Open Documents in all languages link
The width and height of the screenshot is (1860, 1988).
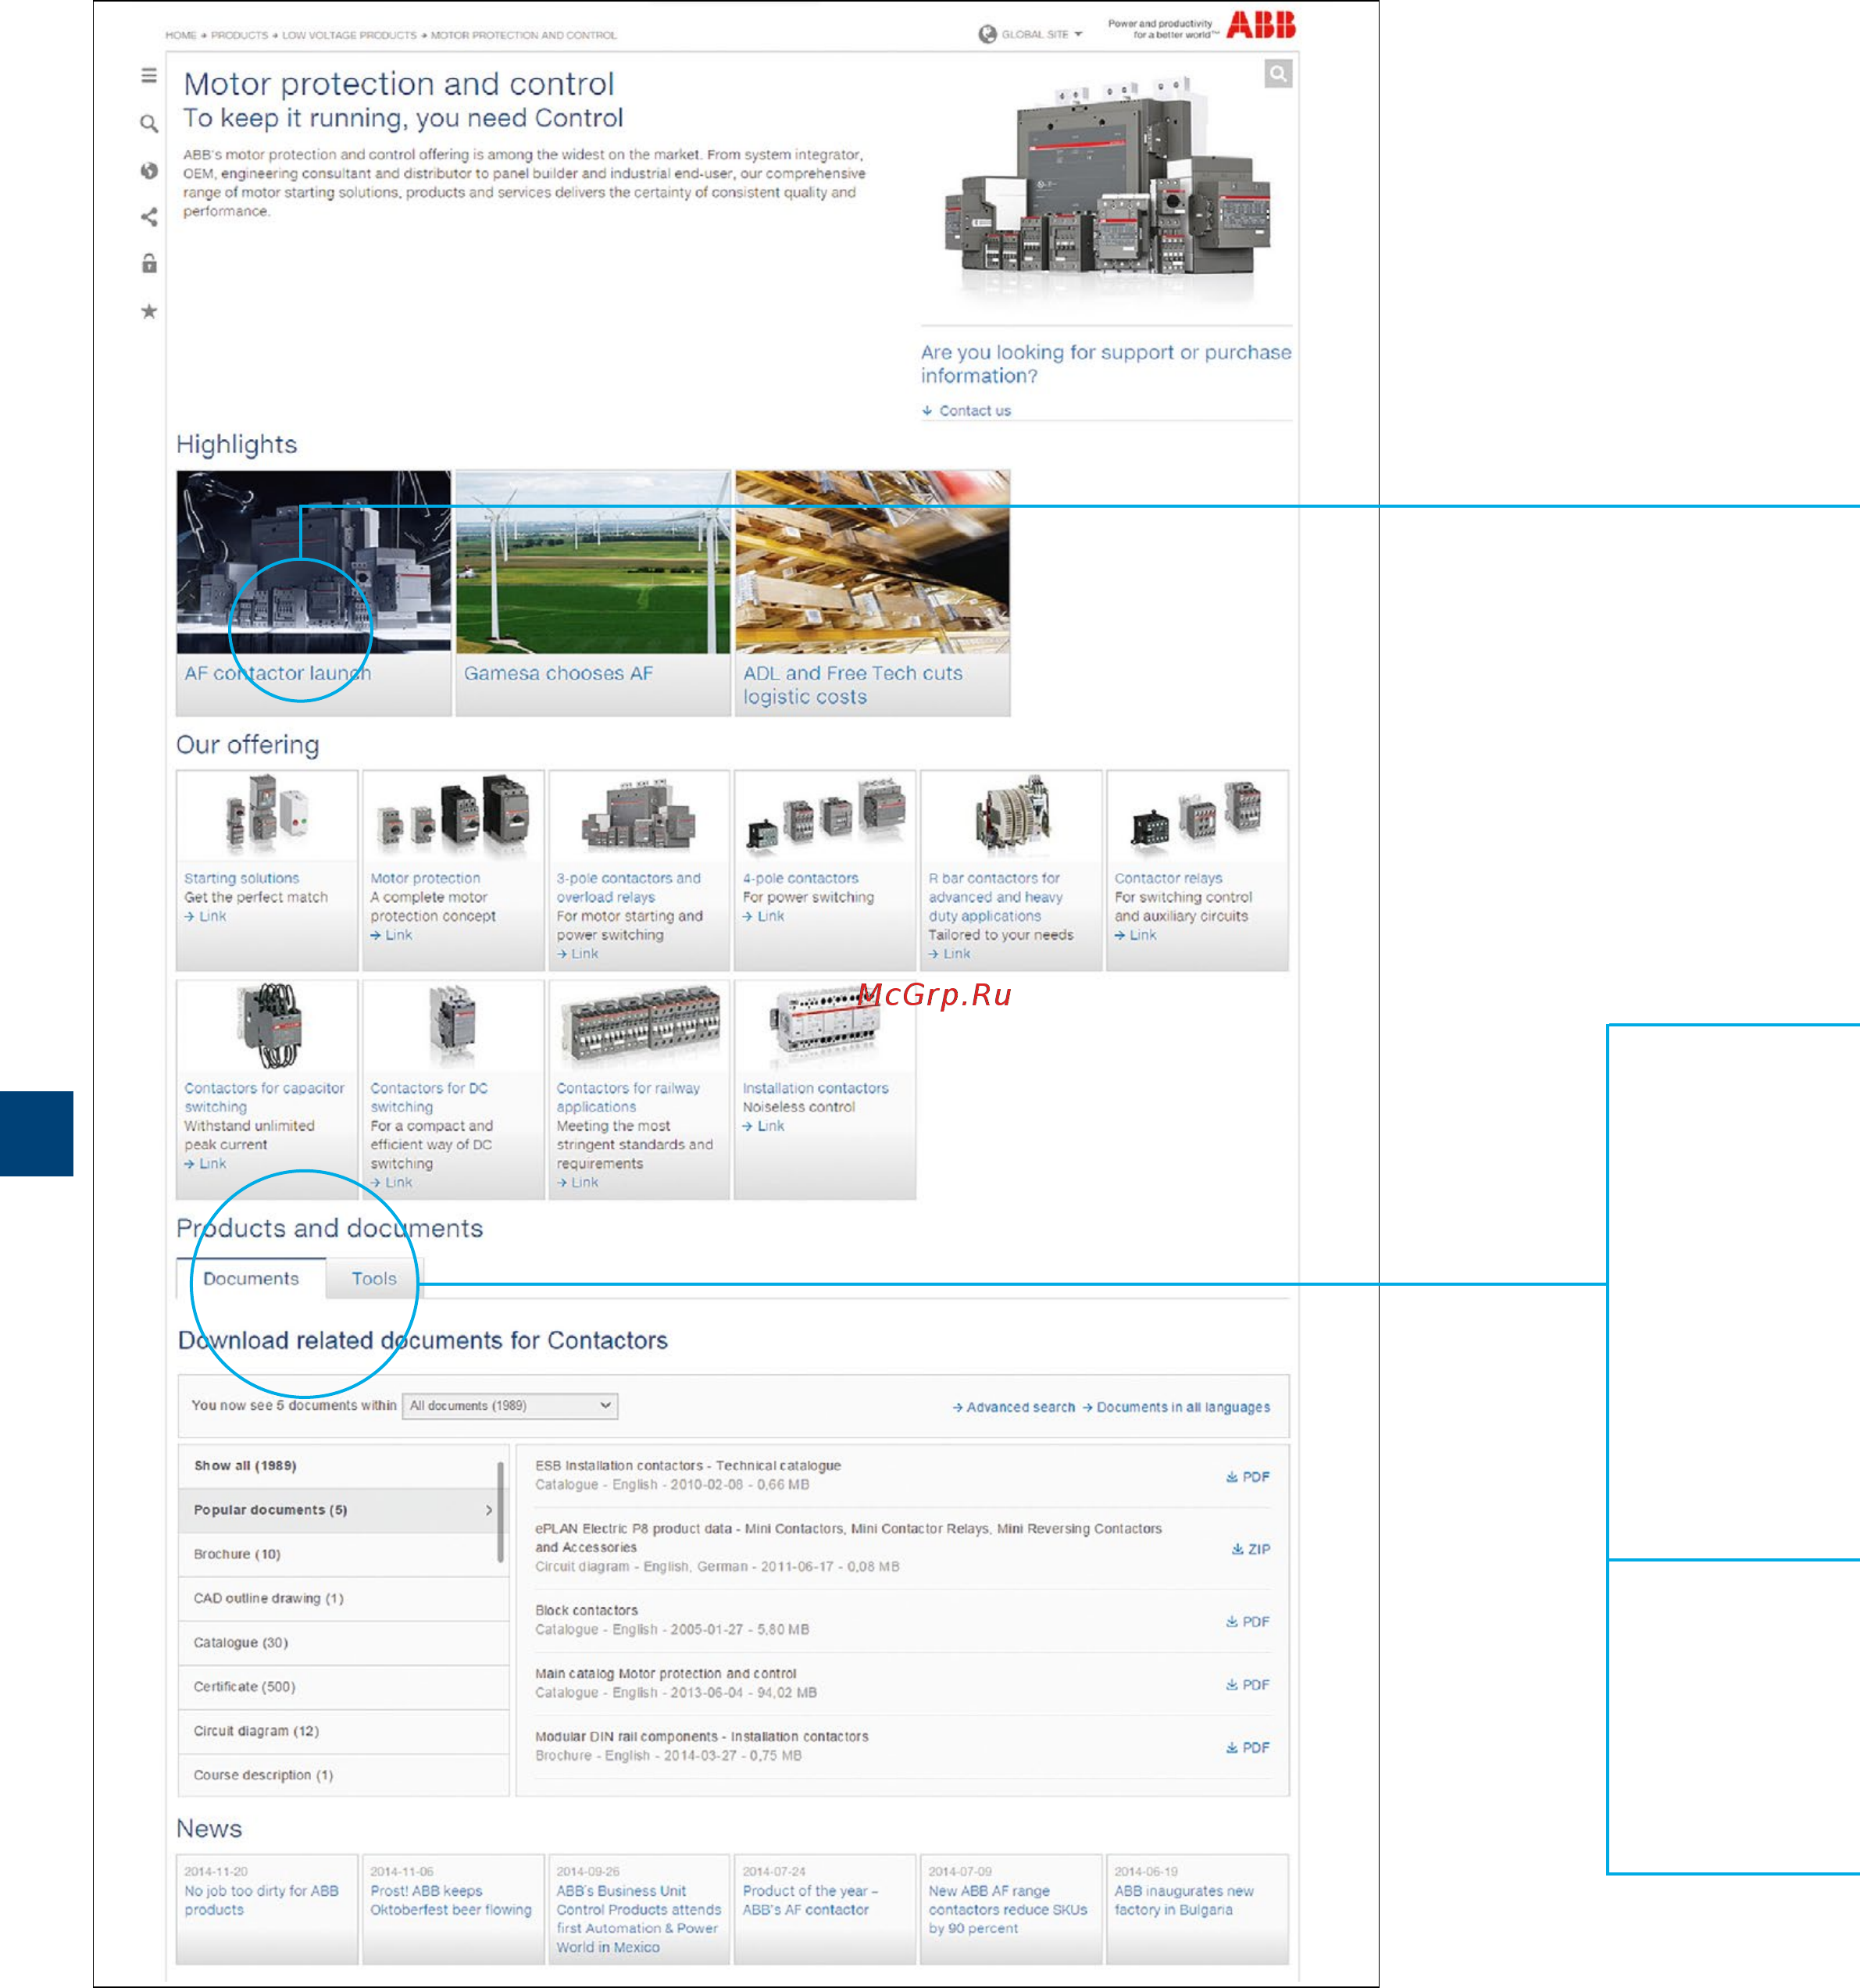click(1176, 1407)
